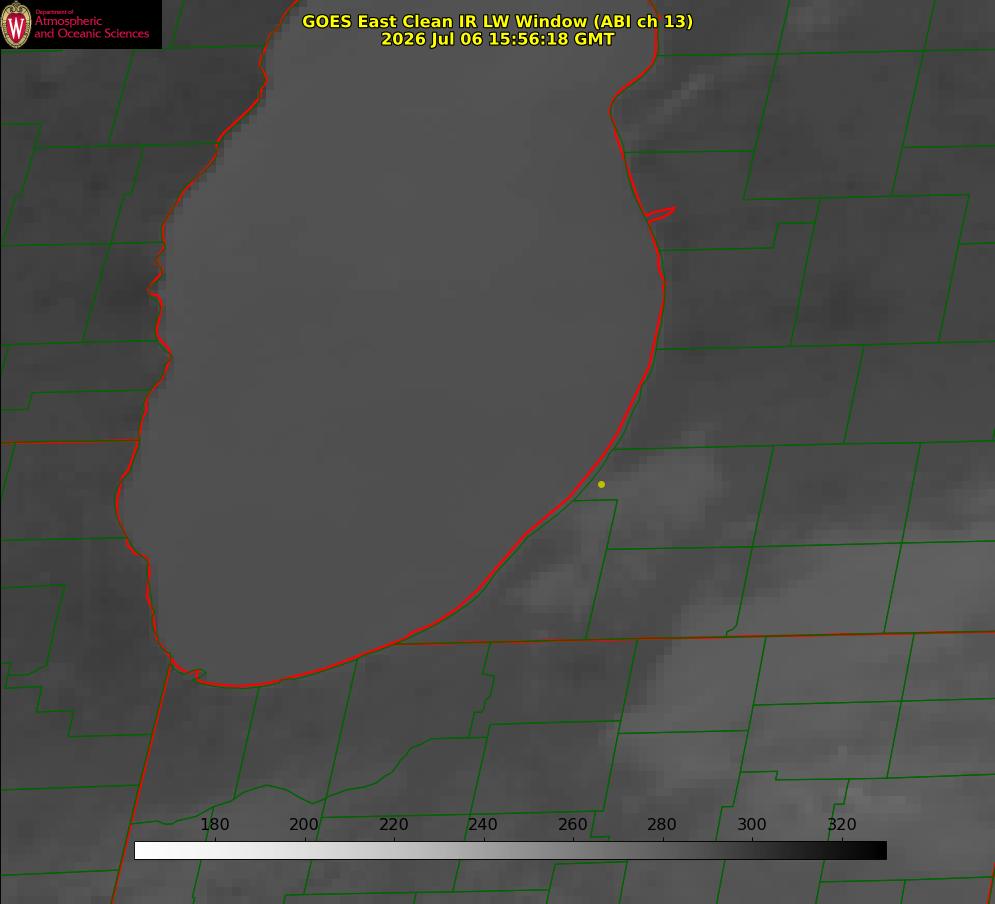Click the GOES East Clean IR title text
This screenshot has height=904, width=995.
pyautogui.click(x=497, y=21)
